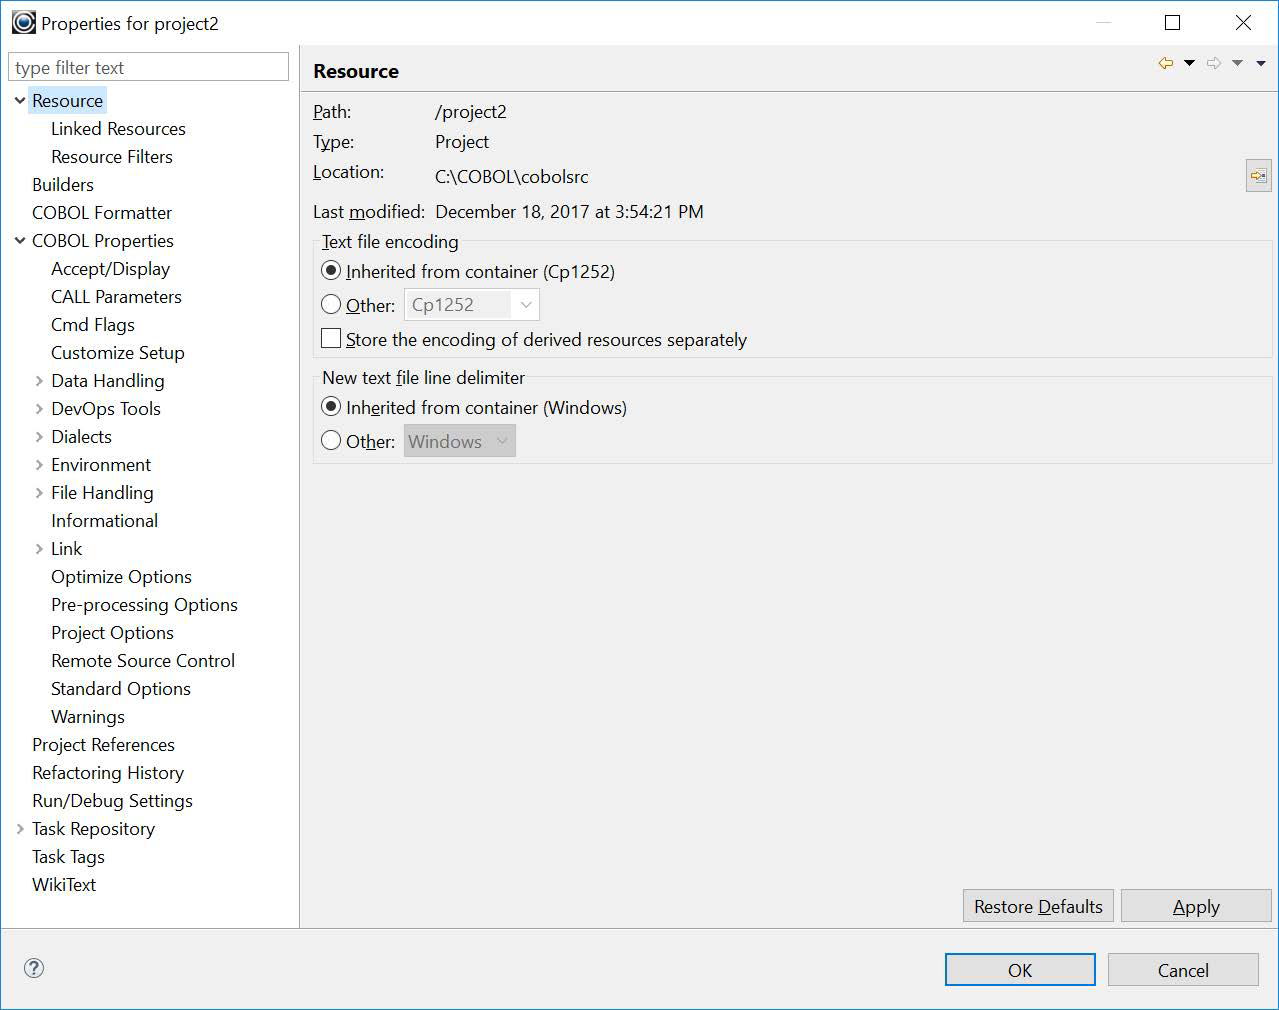Select COBOL Formatter in the sidebar tree
This screenshot has height=1010, width=1279.
(101, 213)
